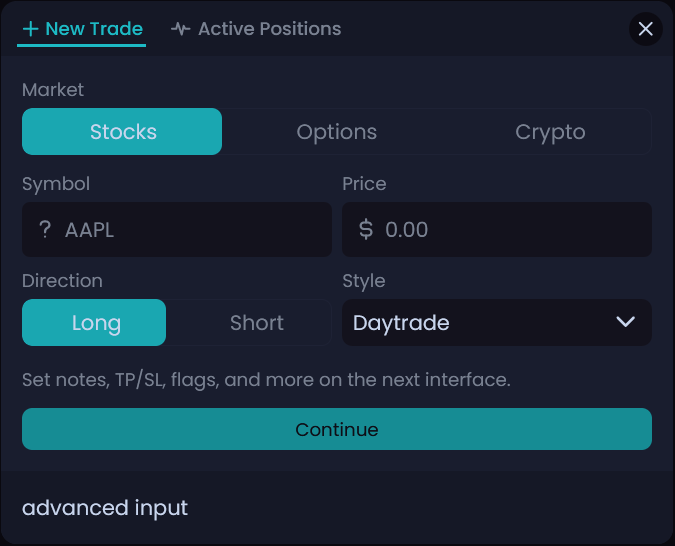Switch the market to Options
The image size is (675, 546).
(x=336, y=132)
